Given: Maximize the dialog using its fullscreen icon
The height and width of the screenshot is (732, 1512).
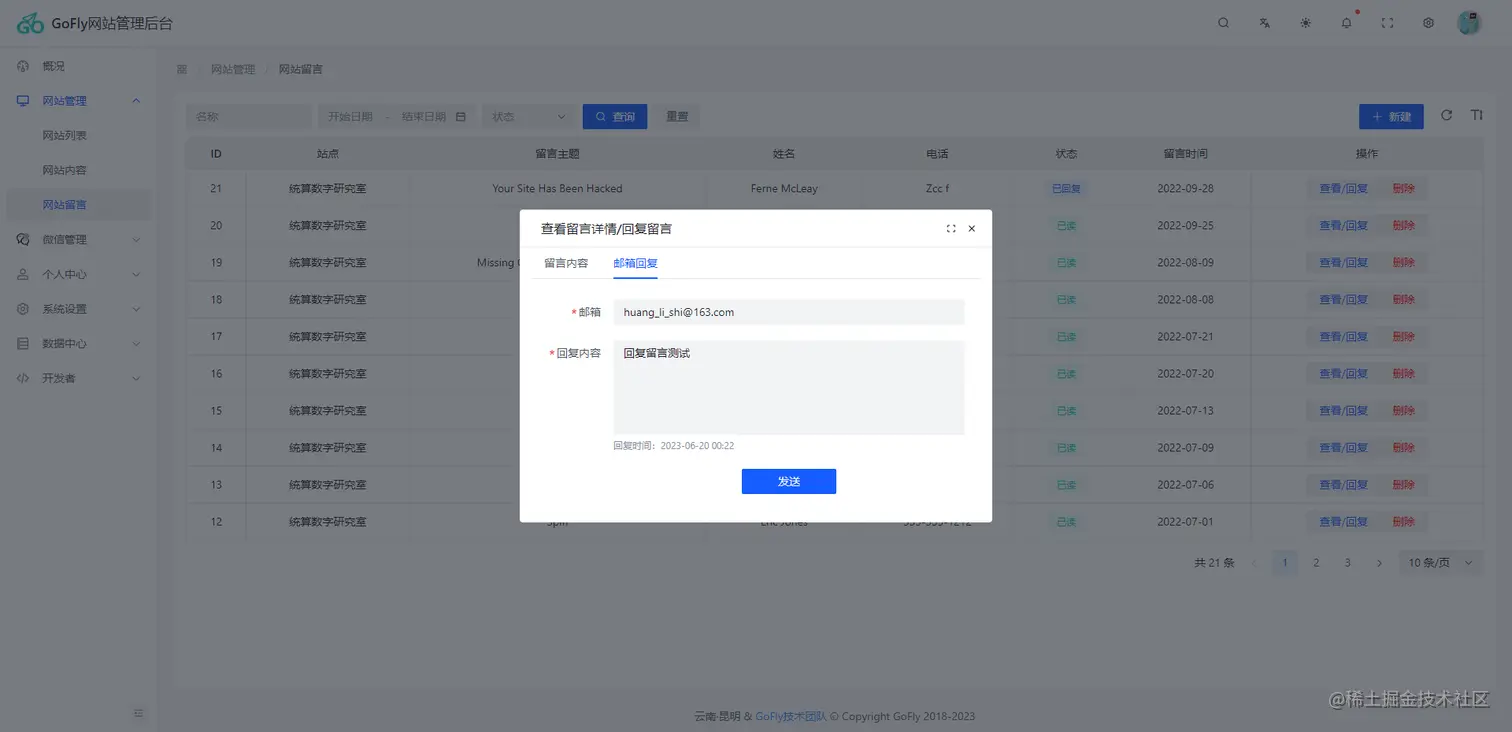Looking at the screenshot, I should (951, 229).
